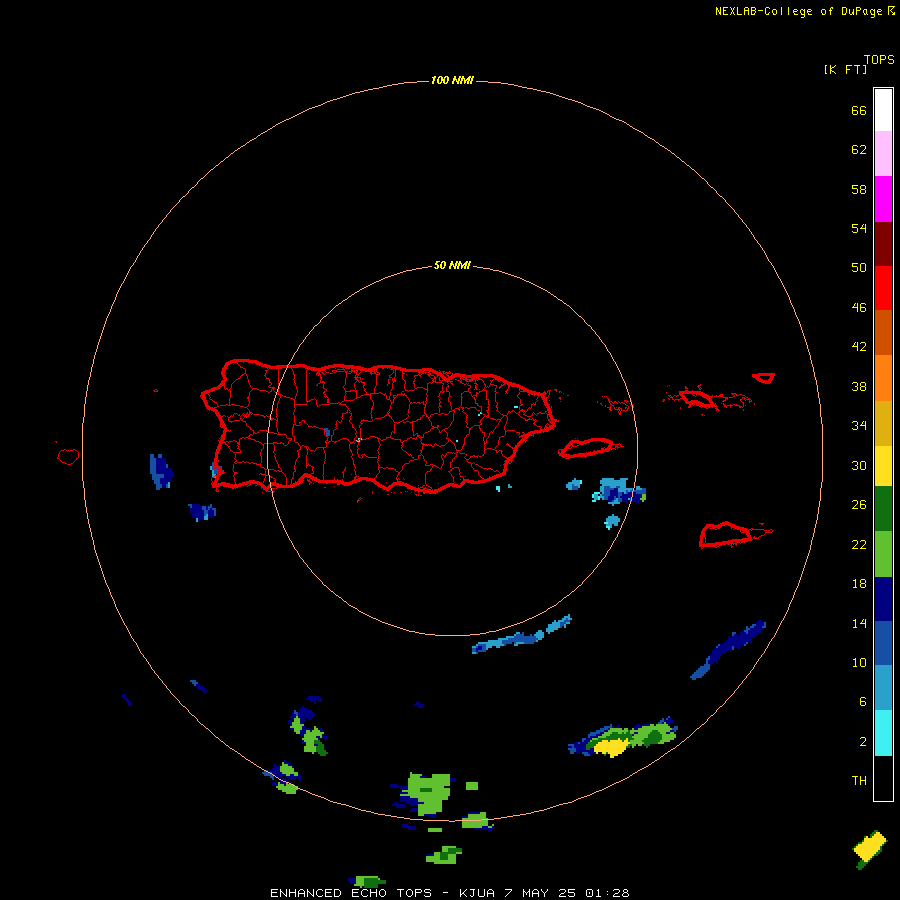Click the yellow legend swatch
This screenshot has width=900, height=900.
tap(883, 466)
